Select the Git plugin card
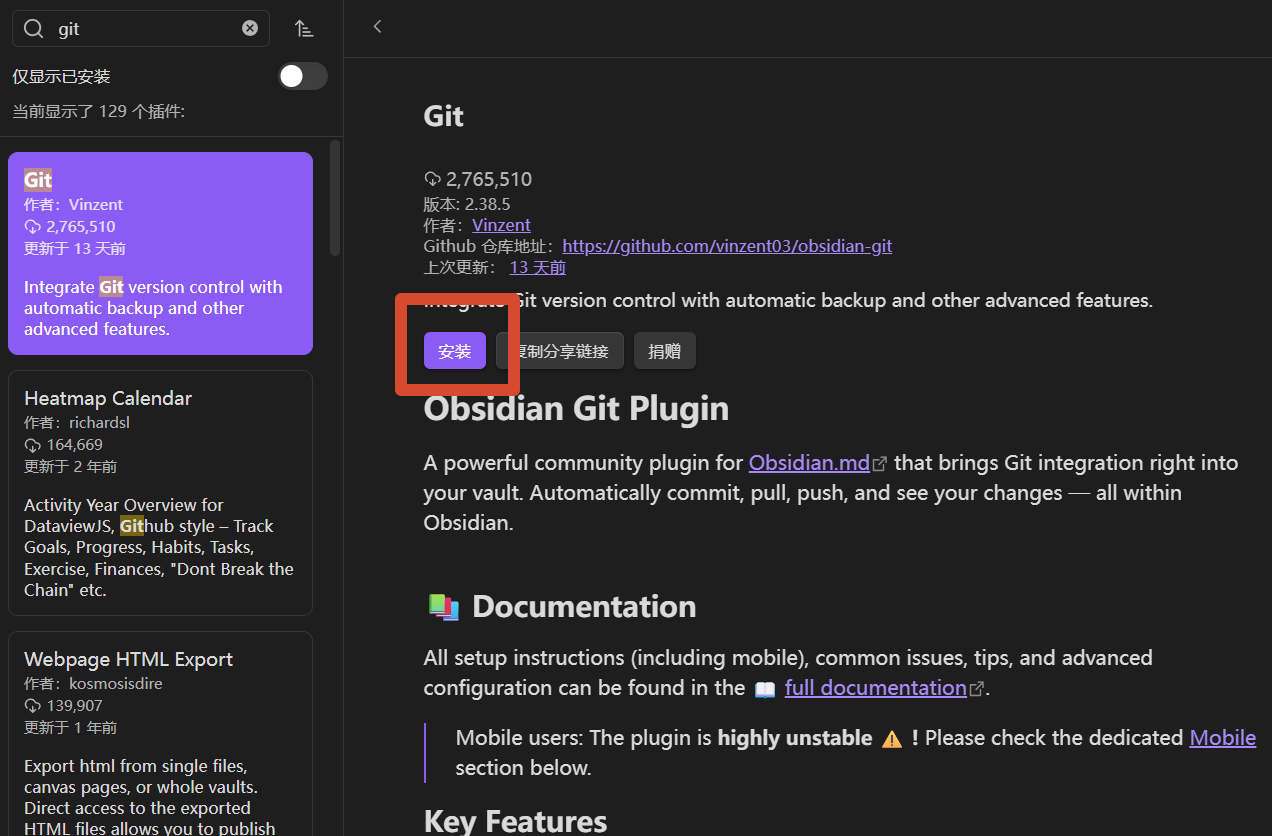 point(160,253)
